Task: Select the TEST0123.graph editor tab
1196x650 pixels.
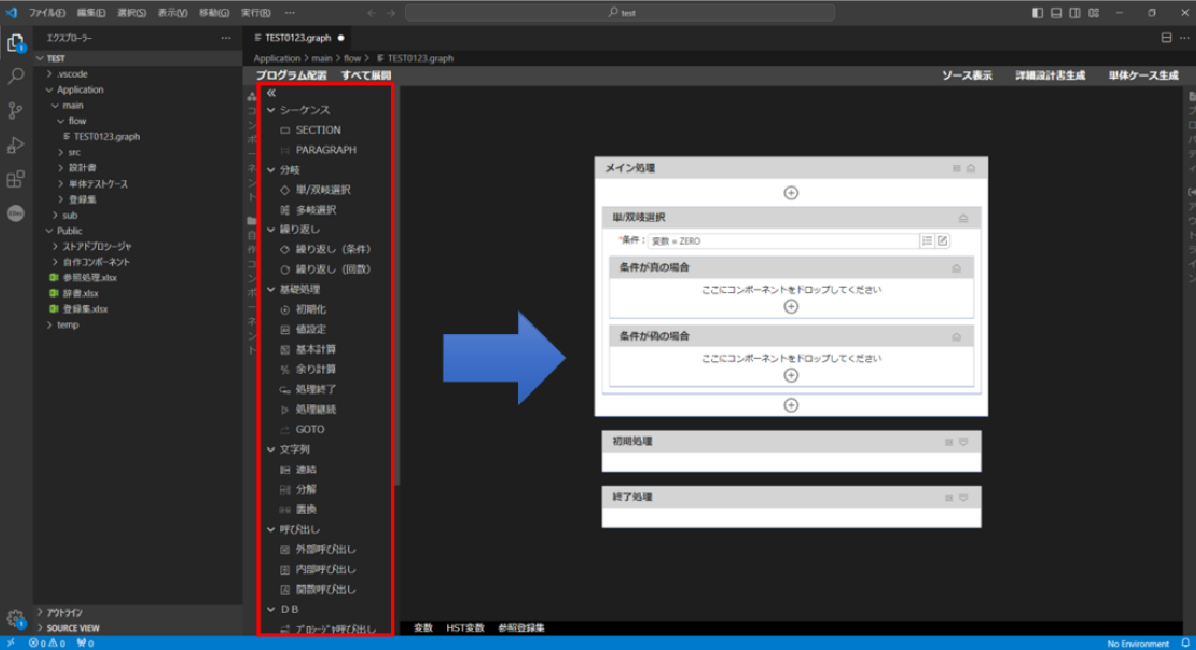Action: [291, 37]
